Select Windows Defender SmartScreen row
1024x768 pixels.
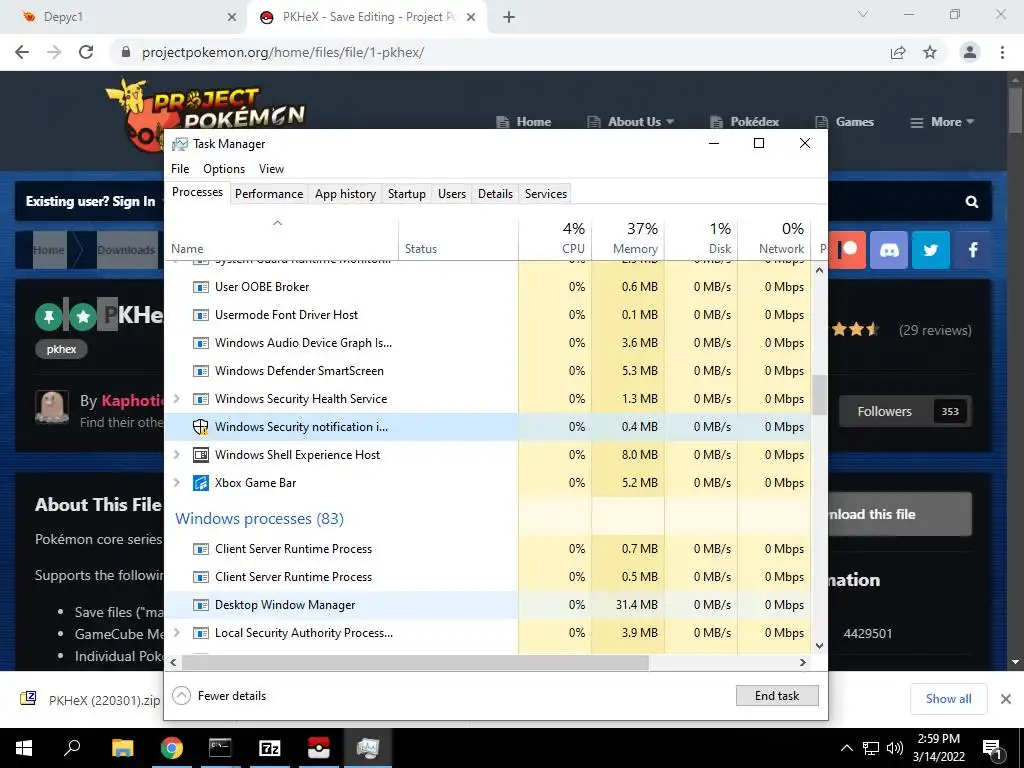click(487, 371)
